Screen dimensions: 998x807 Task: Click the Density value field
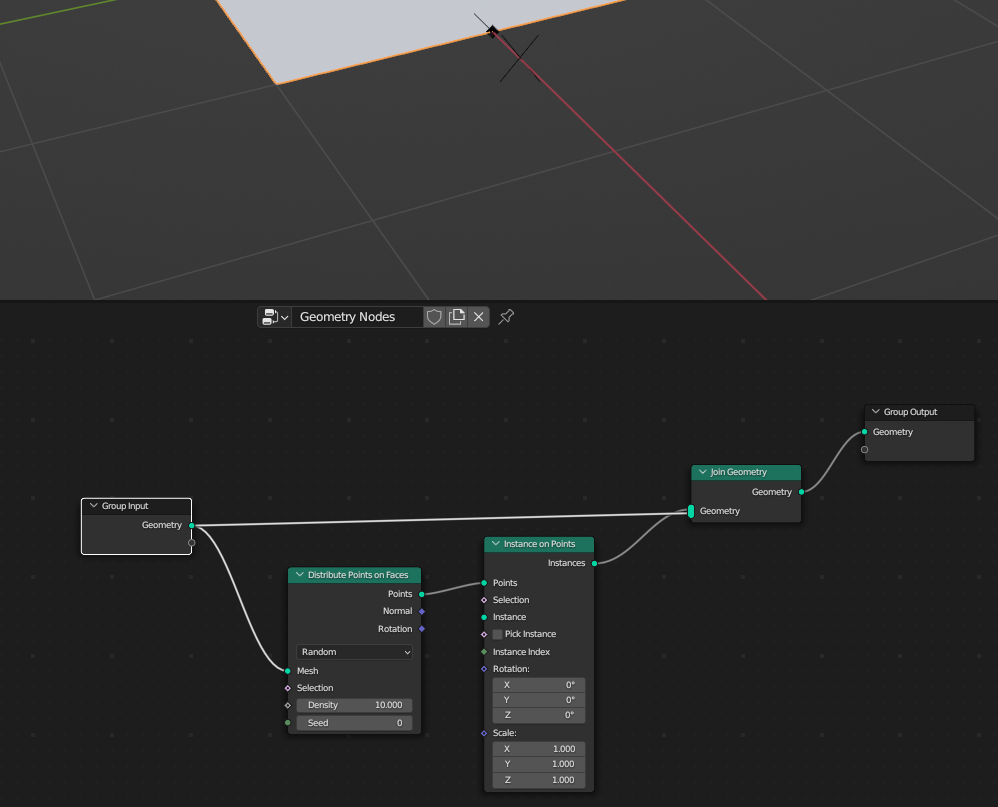[354, 705]
